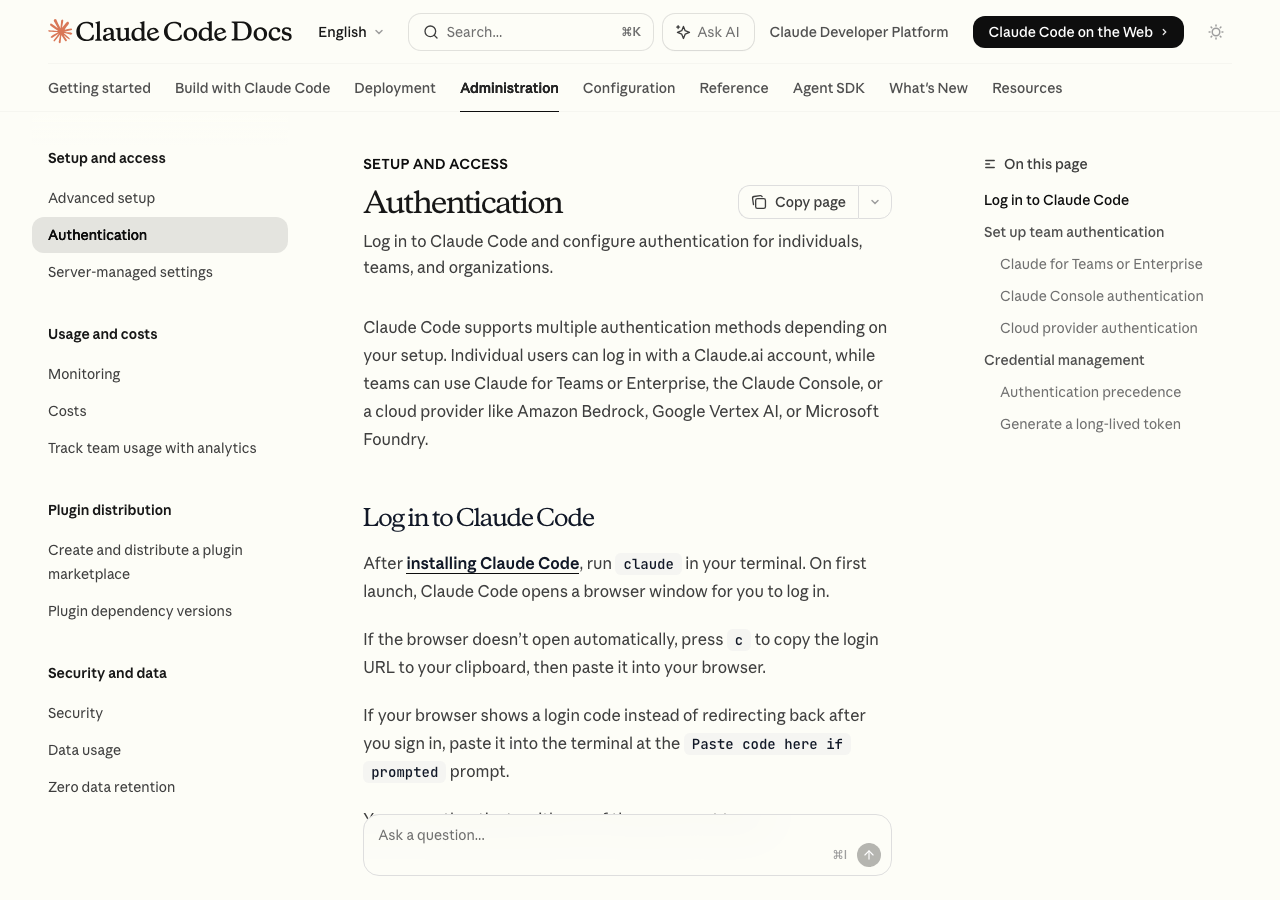Viewport: 1280px width, 900px height.
Task: Open the Getting started tab
Action: 99,88
